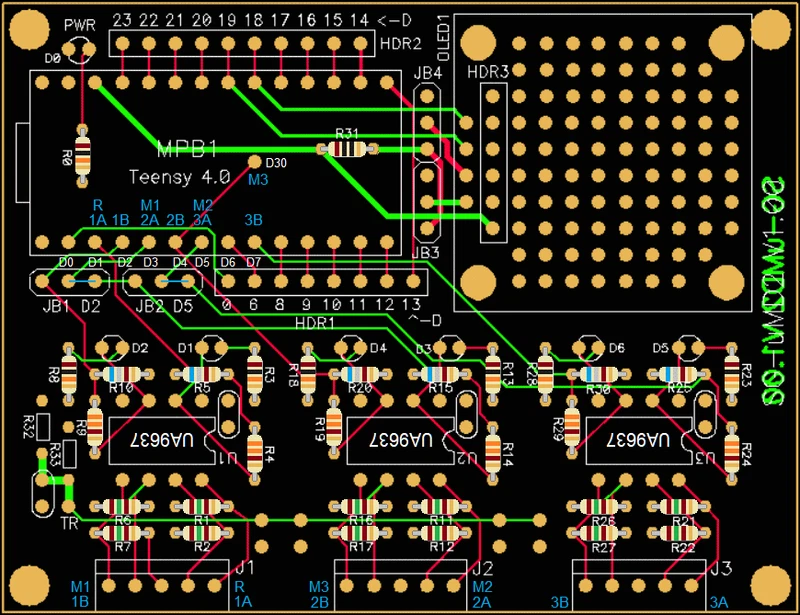Select the U3 UA9637 chip

(x=640, y=441)
